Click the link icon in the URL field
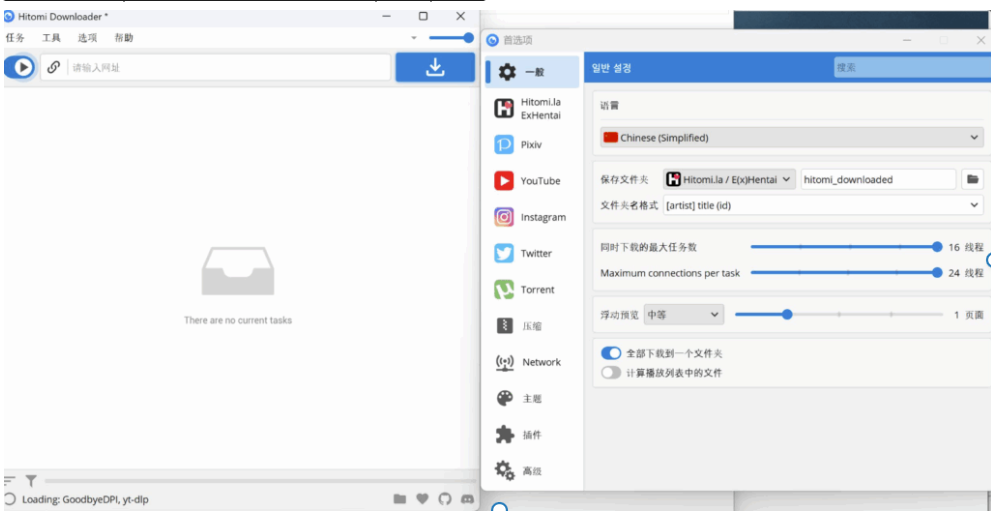The width and height of the screenshot is (991, 511). click(54, 67)
